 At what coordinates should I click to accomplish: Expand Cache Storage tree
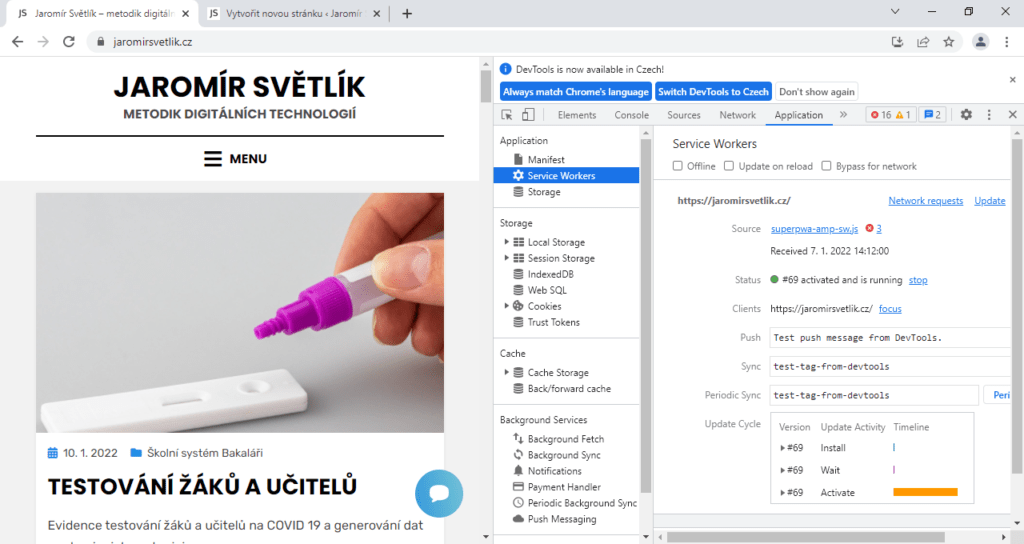click(x=506, y=372)
